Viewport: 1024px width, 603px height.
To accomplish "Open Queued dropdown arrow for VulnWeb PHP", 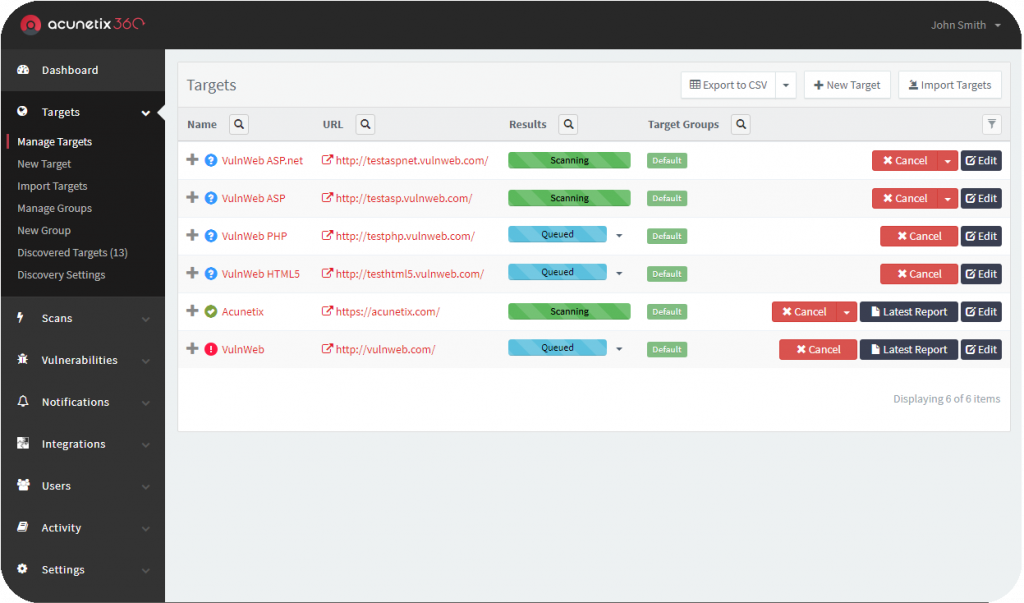I will pyautogui.click(x=619, y=236).
